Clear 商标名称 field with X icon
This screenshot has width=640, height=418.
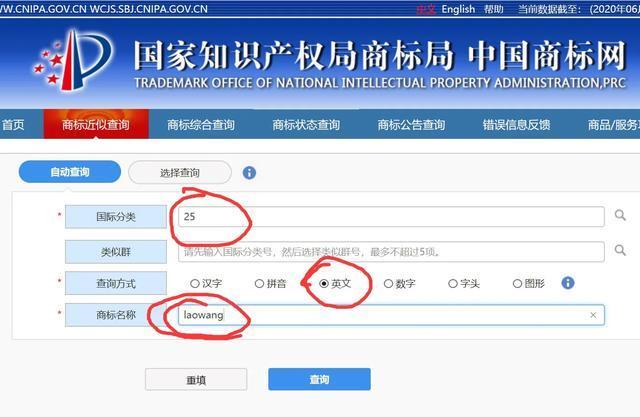(593, 315)
